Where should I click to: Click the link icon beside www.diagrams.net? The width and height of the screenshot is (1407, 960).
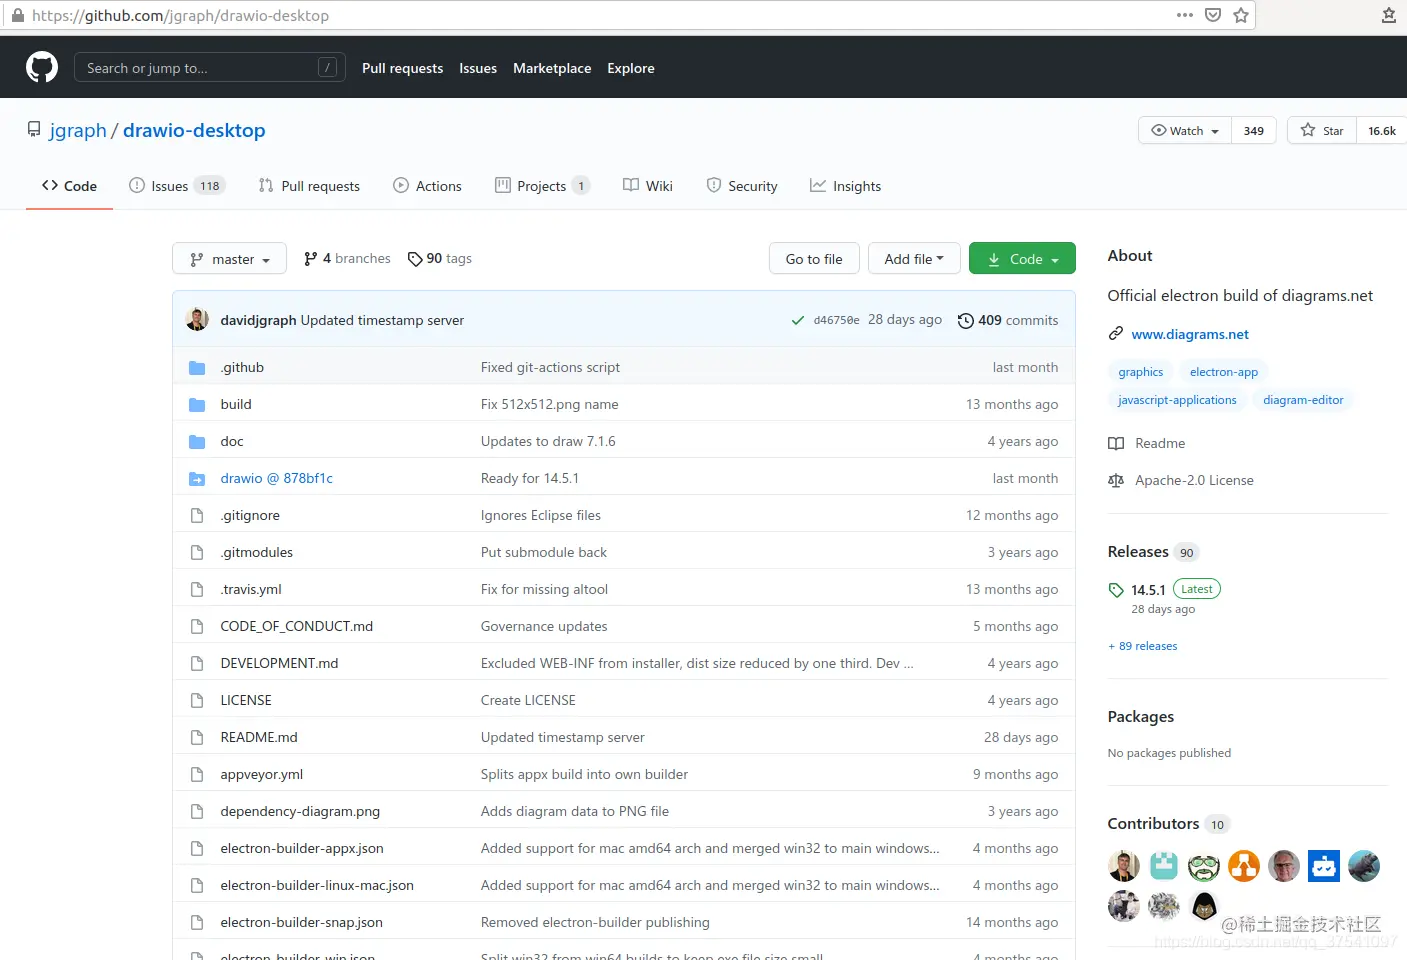[x=1116, y=334]
